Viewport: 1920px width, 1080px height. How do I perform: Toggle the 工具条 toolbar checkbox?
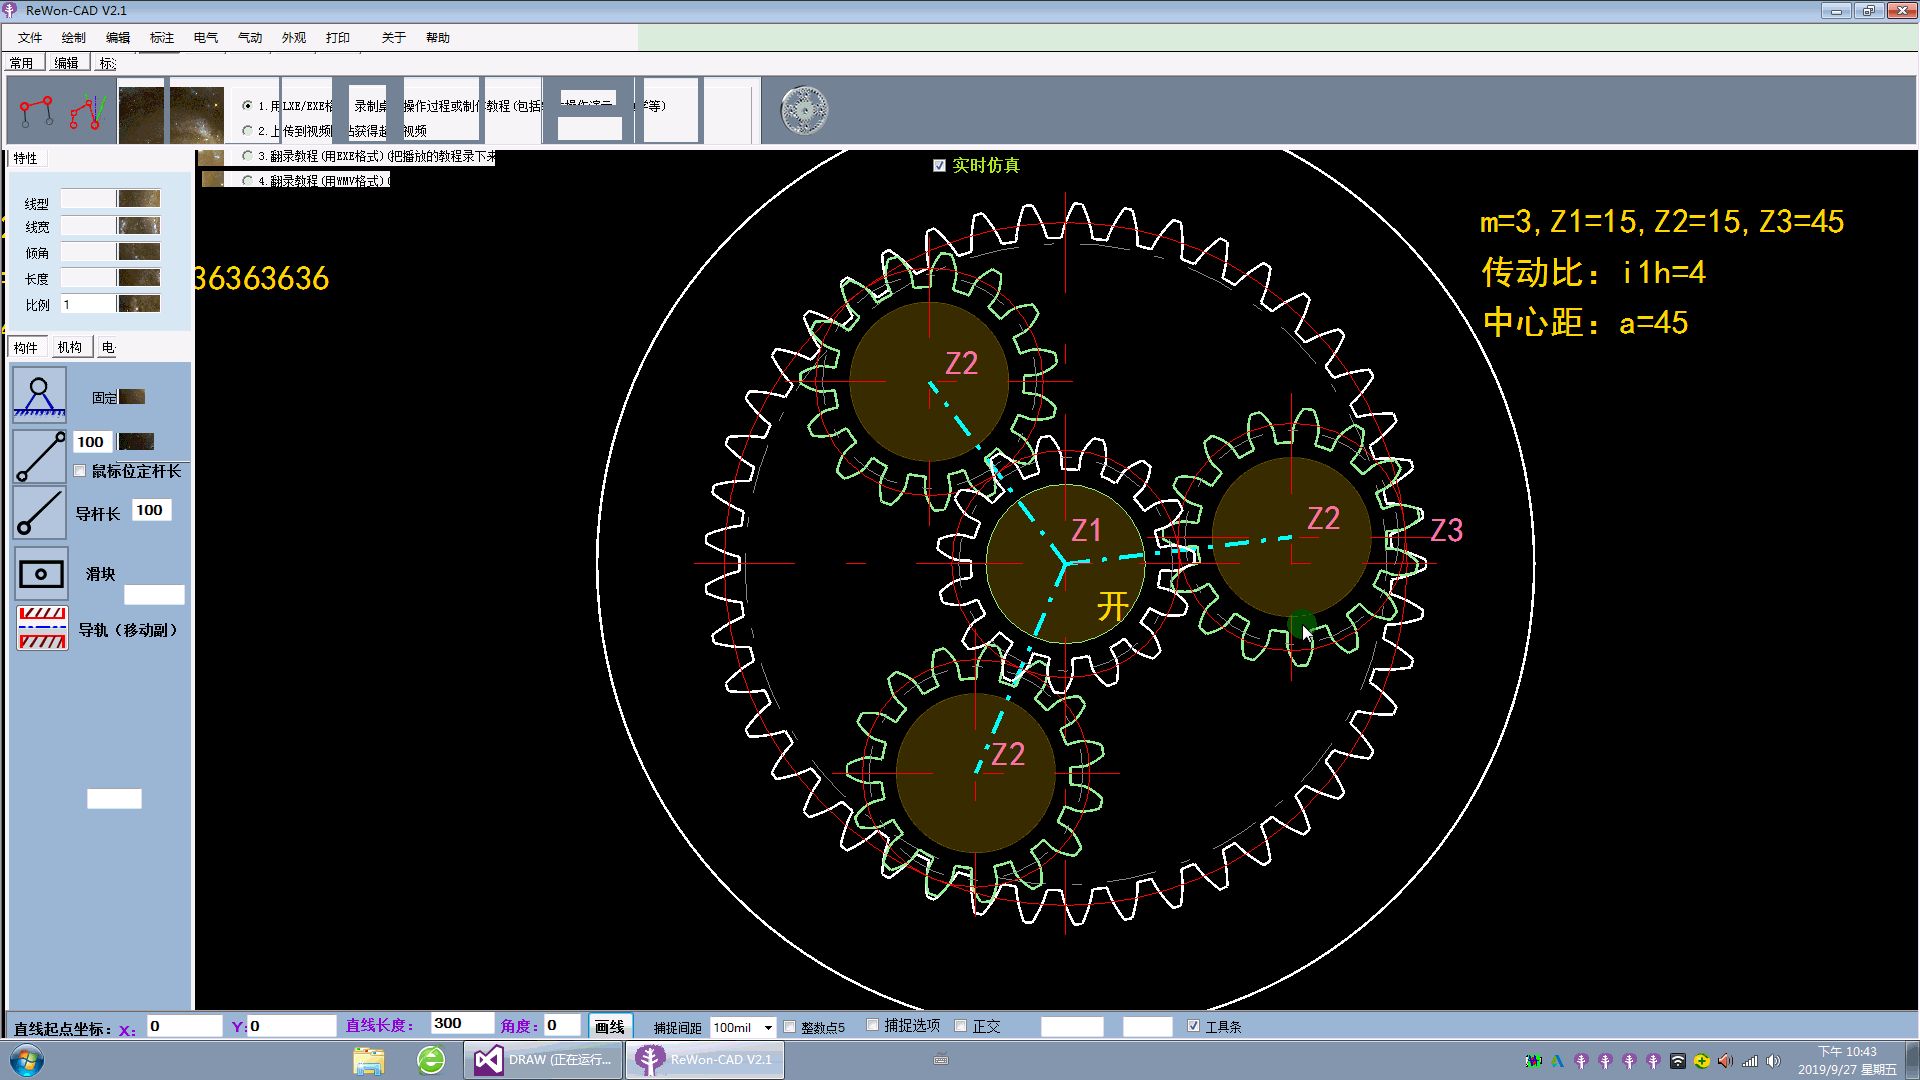tap(1193, 1026)
